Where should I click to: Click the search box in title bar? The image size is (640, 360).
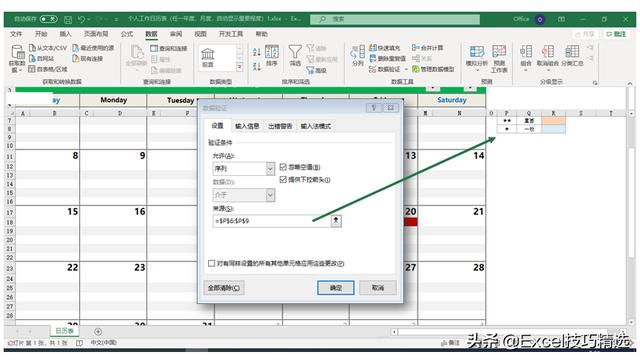[395, 19]
